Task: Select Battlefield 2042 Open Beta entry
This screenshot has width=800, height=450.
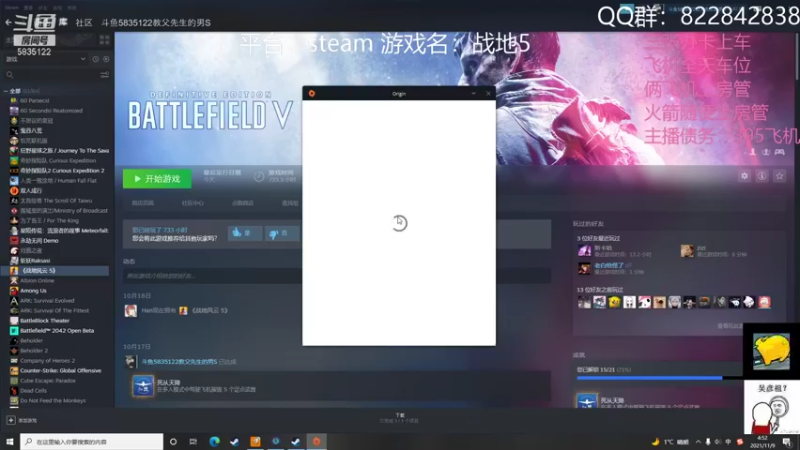Action: click(59, 331)
